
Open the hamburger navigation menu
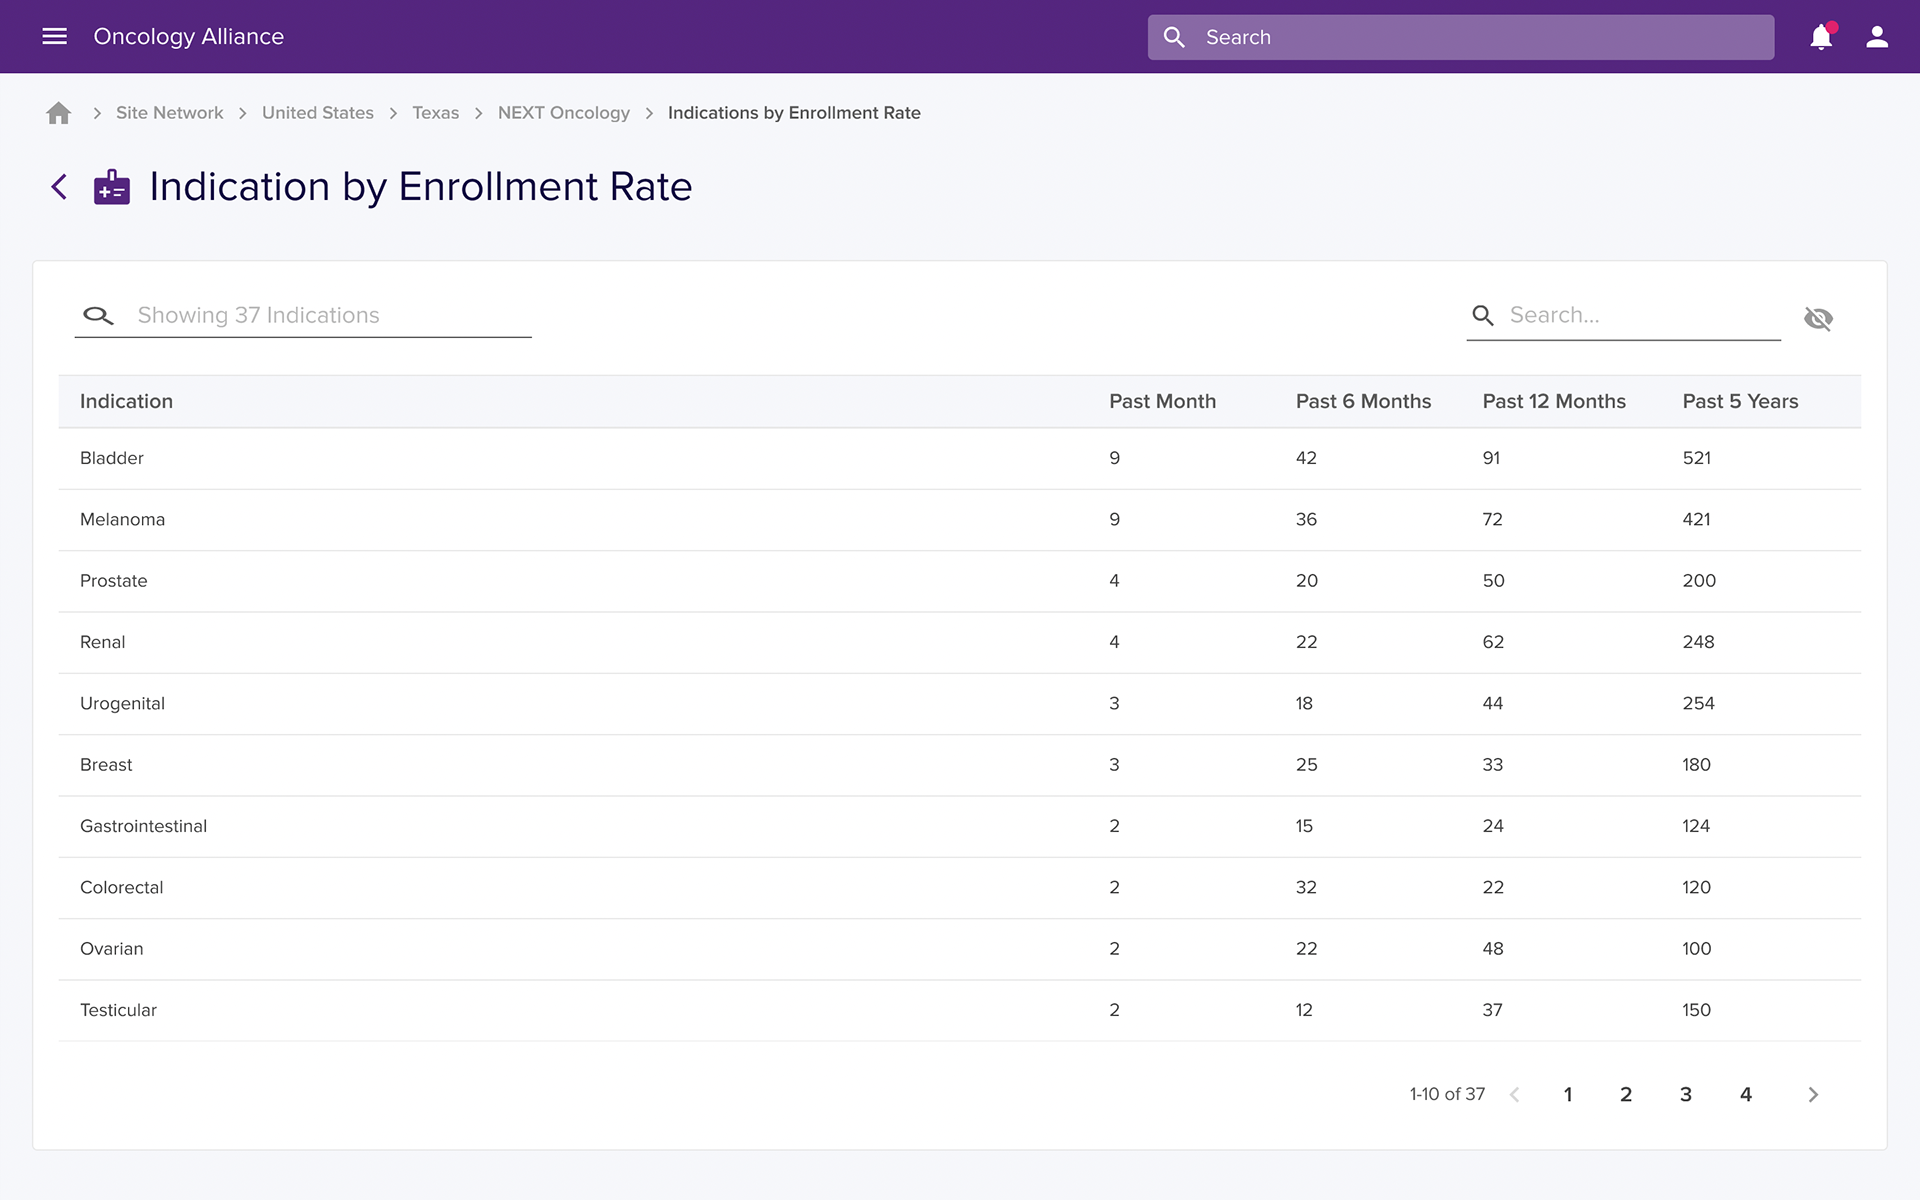pos(54,37)
